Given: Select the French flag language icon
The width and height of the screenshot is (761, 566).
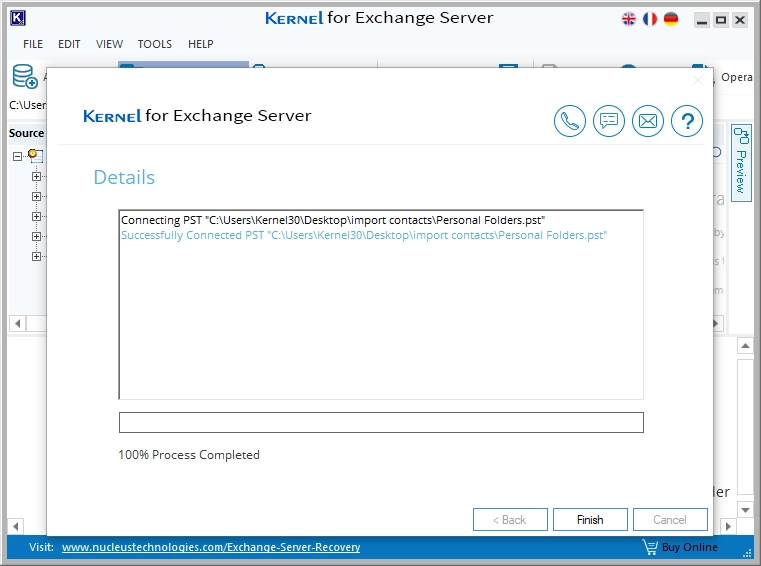Looking at the screenshot, I should (x=650, y=19).
